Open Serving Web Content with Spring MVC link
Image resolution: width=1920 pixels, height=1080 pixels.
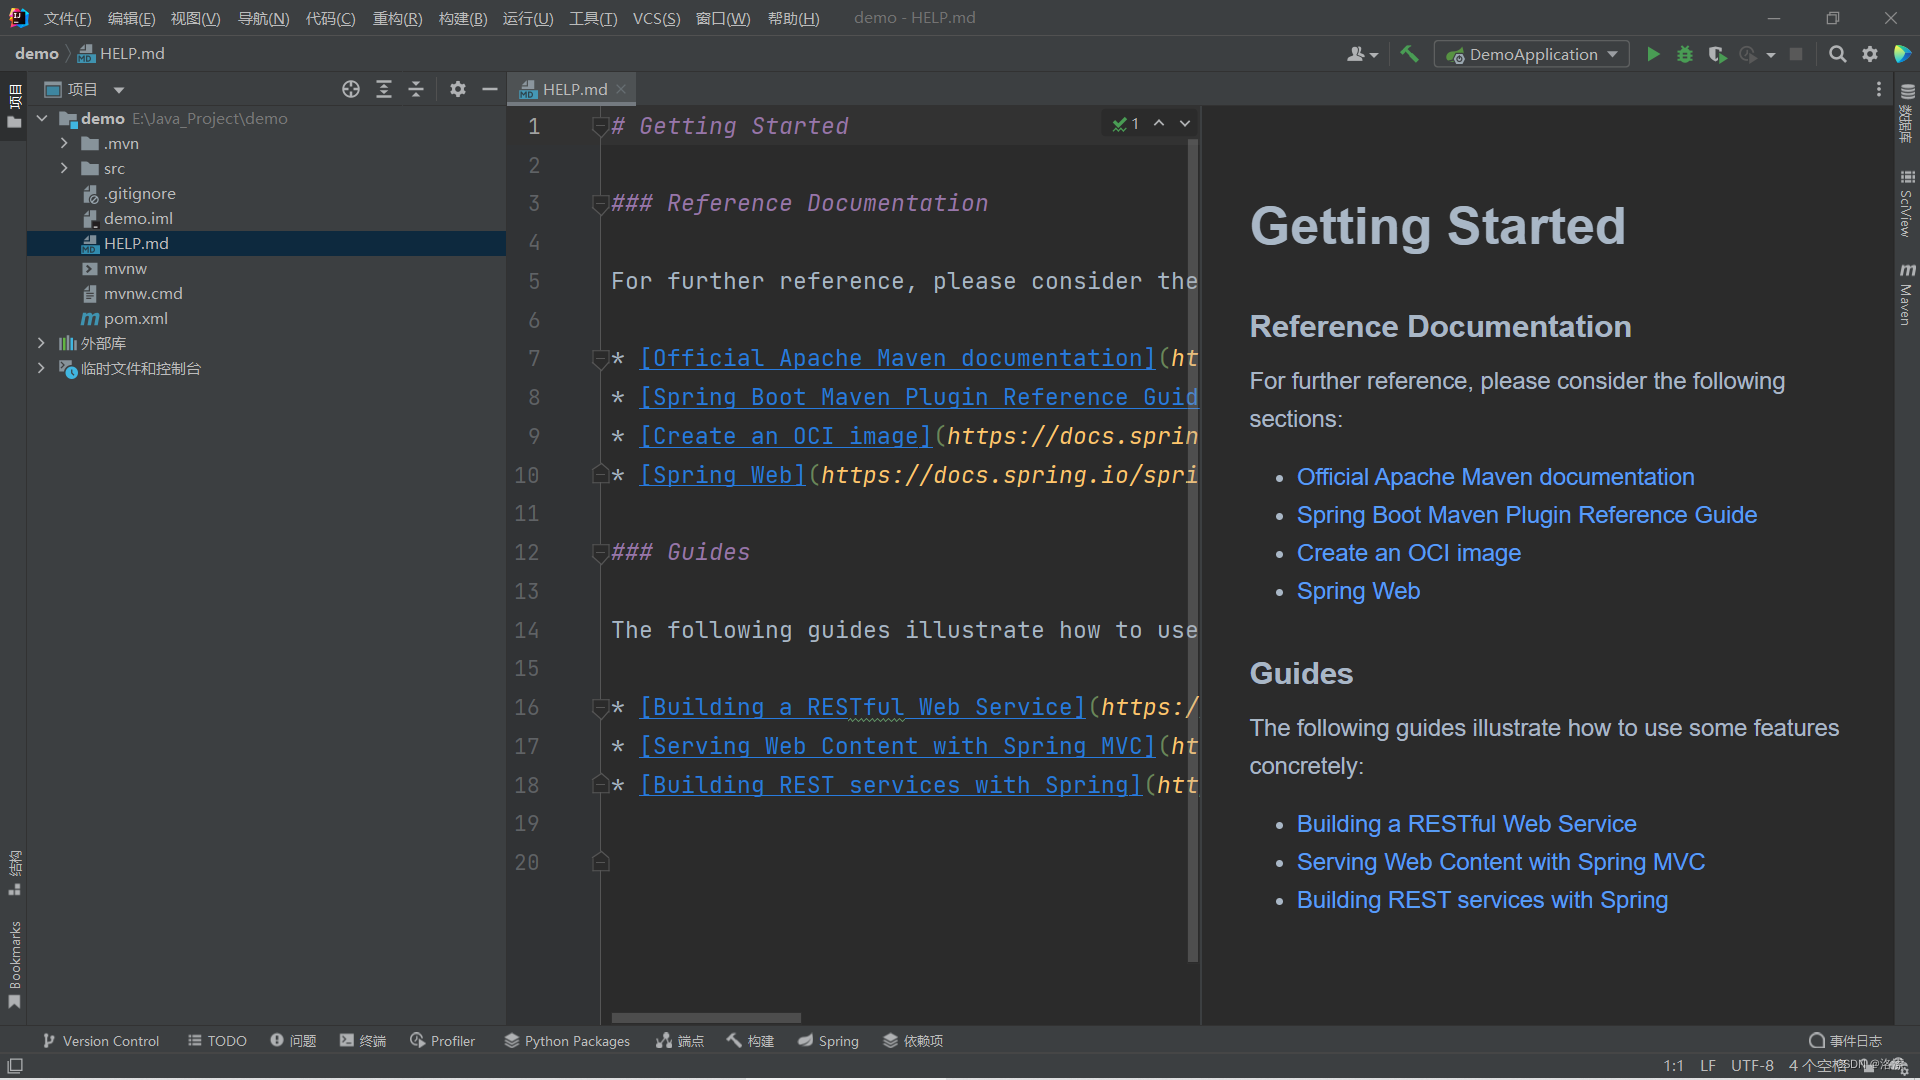click(1500, 862)
